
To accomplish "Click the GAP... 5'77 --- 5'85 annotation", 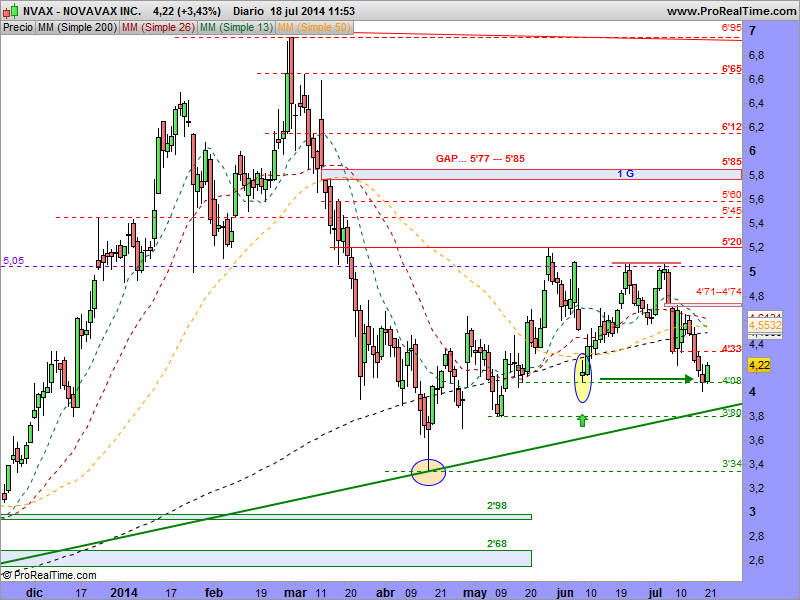I will point(480,159).
